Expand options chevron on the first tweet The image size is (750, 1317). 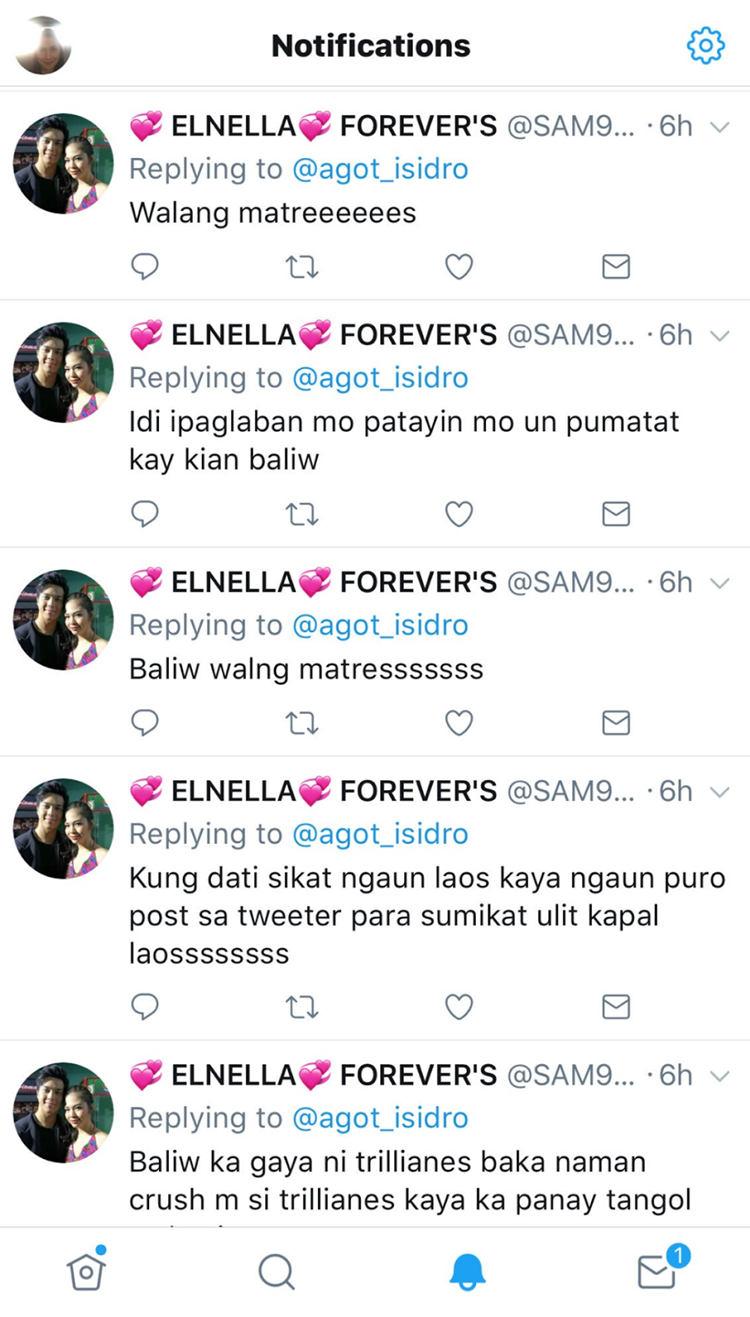pos(720,126)
